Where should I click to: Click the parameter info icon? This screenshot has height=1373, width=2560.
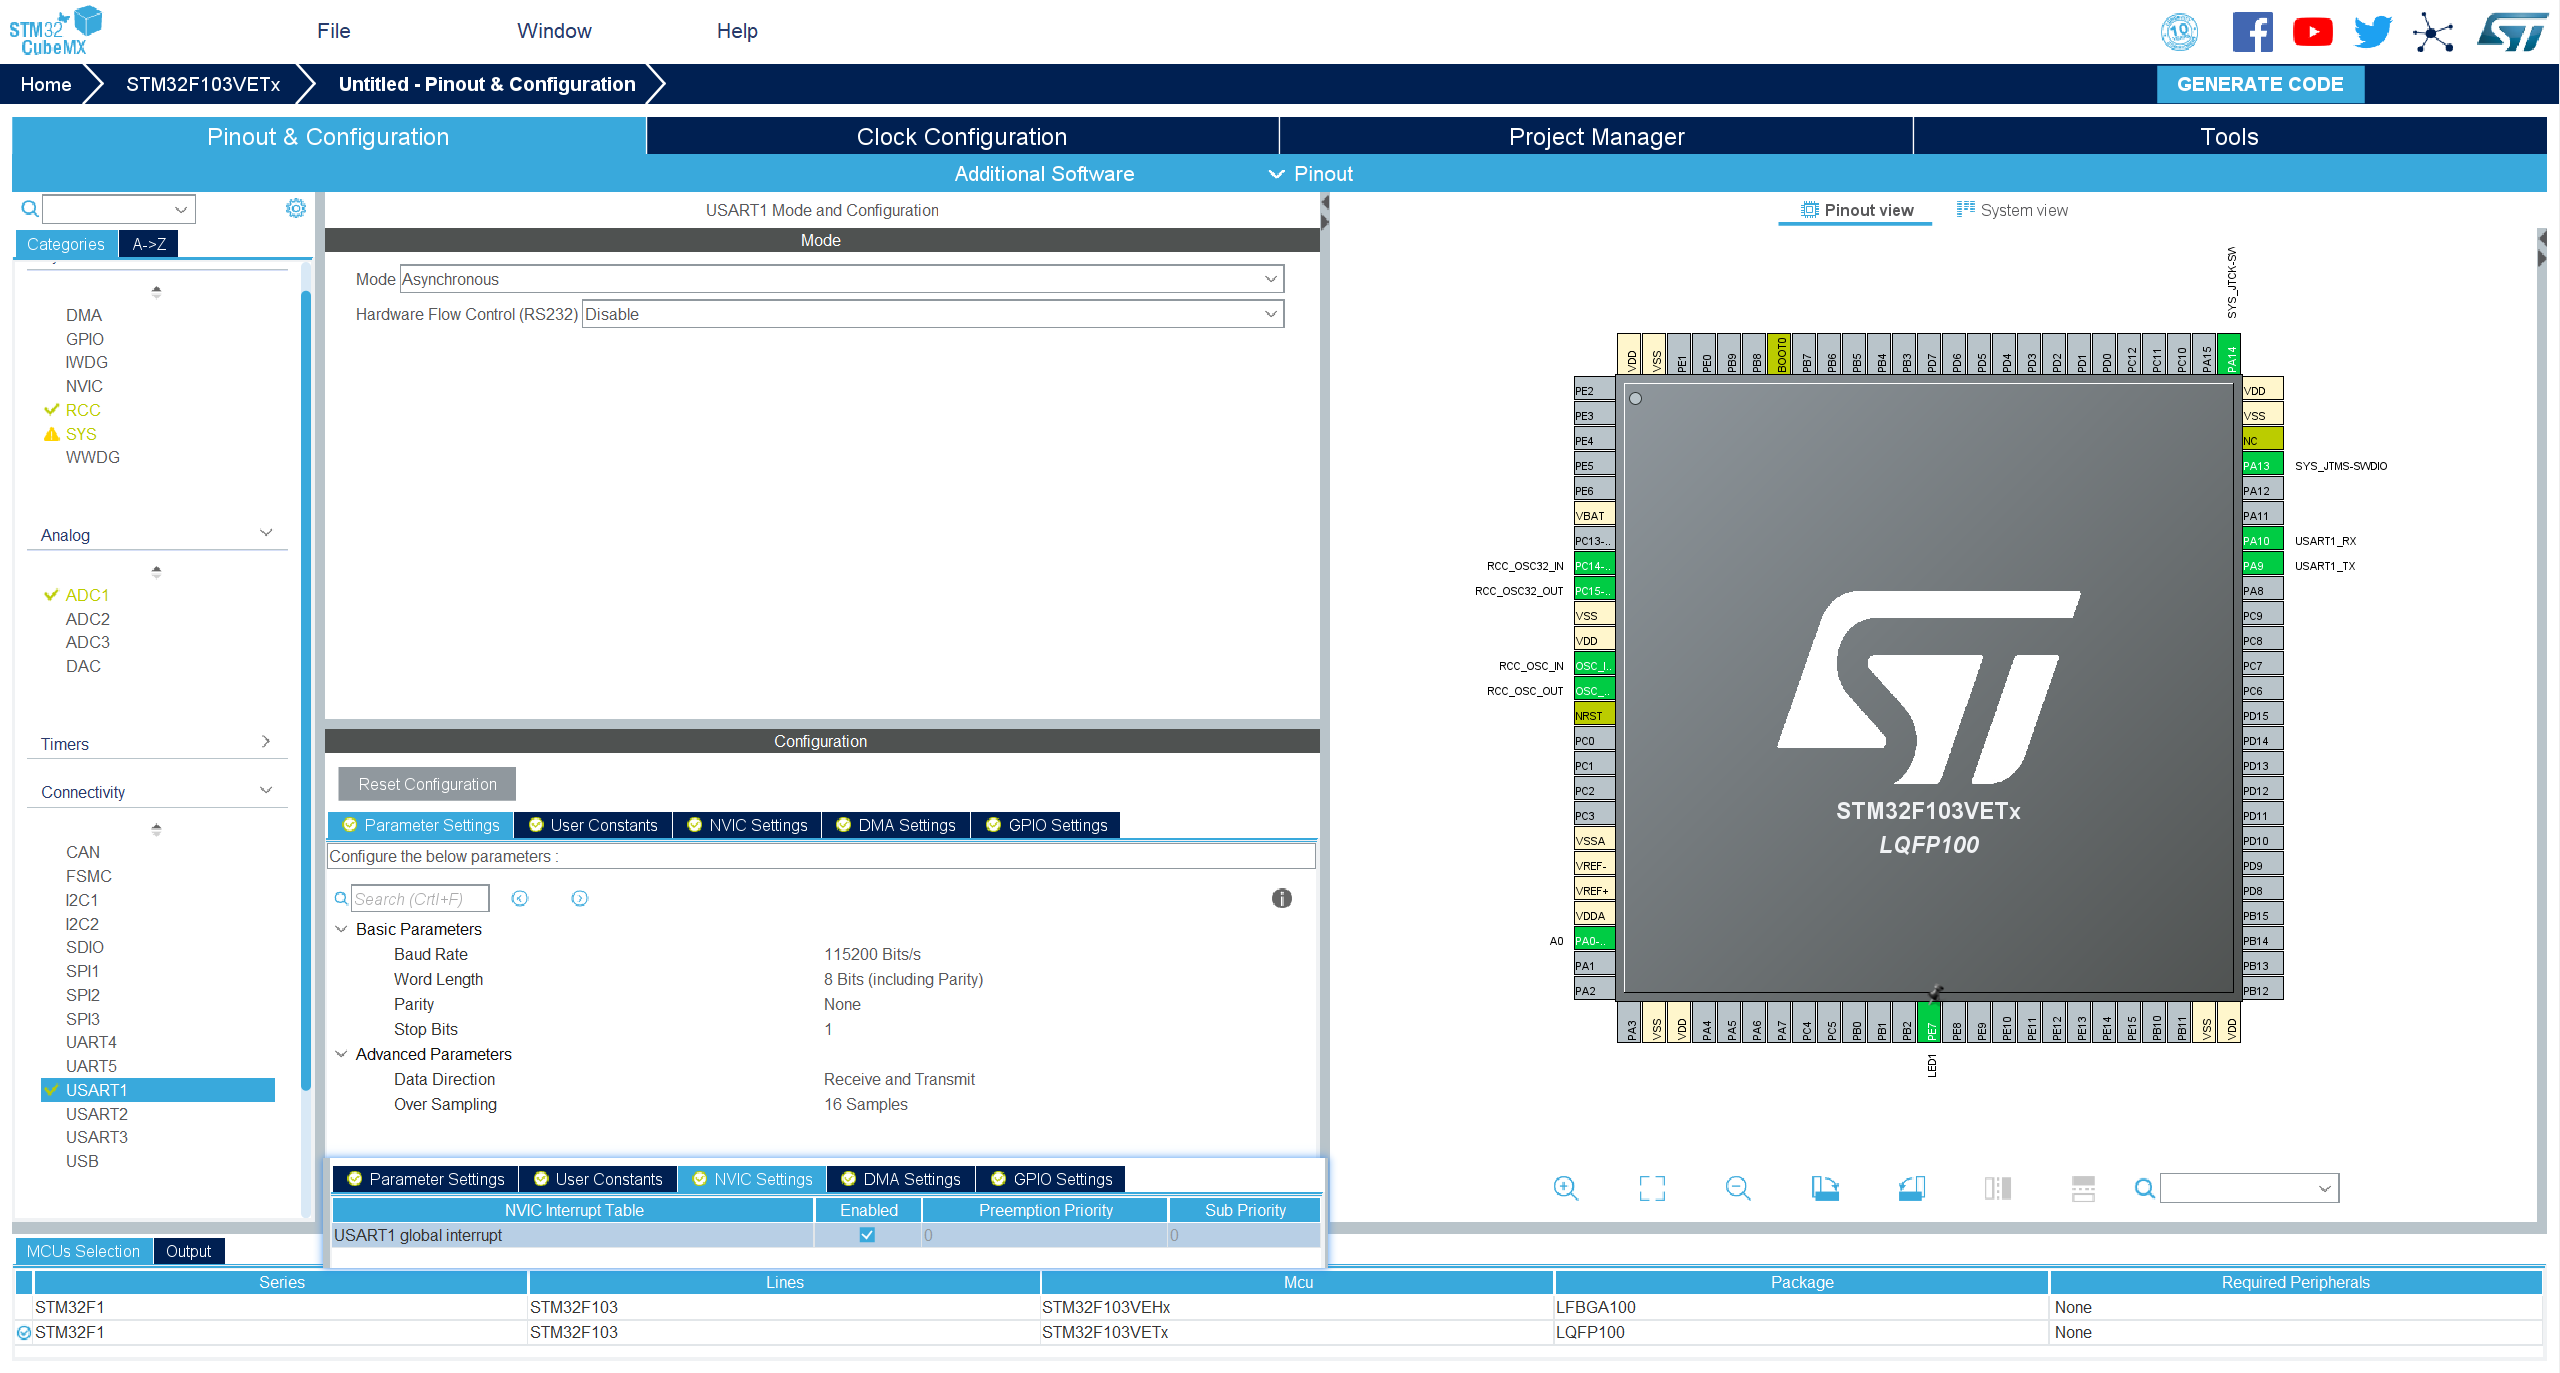pos(1281,898)
